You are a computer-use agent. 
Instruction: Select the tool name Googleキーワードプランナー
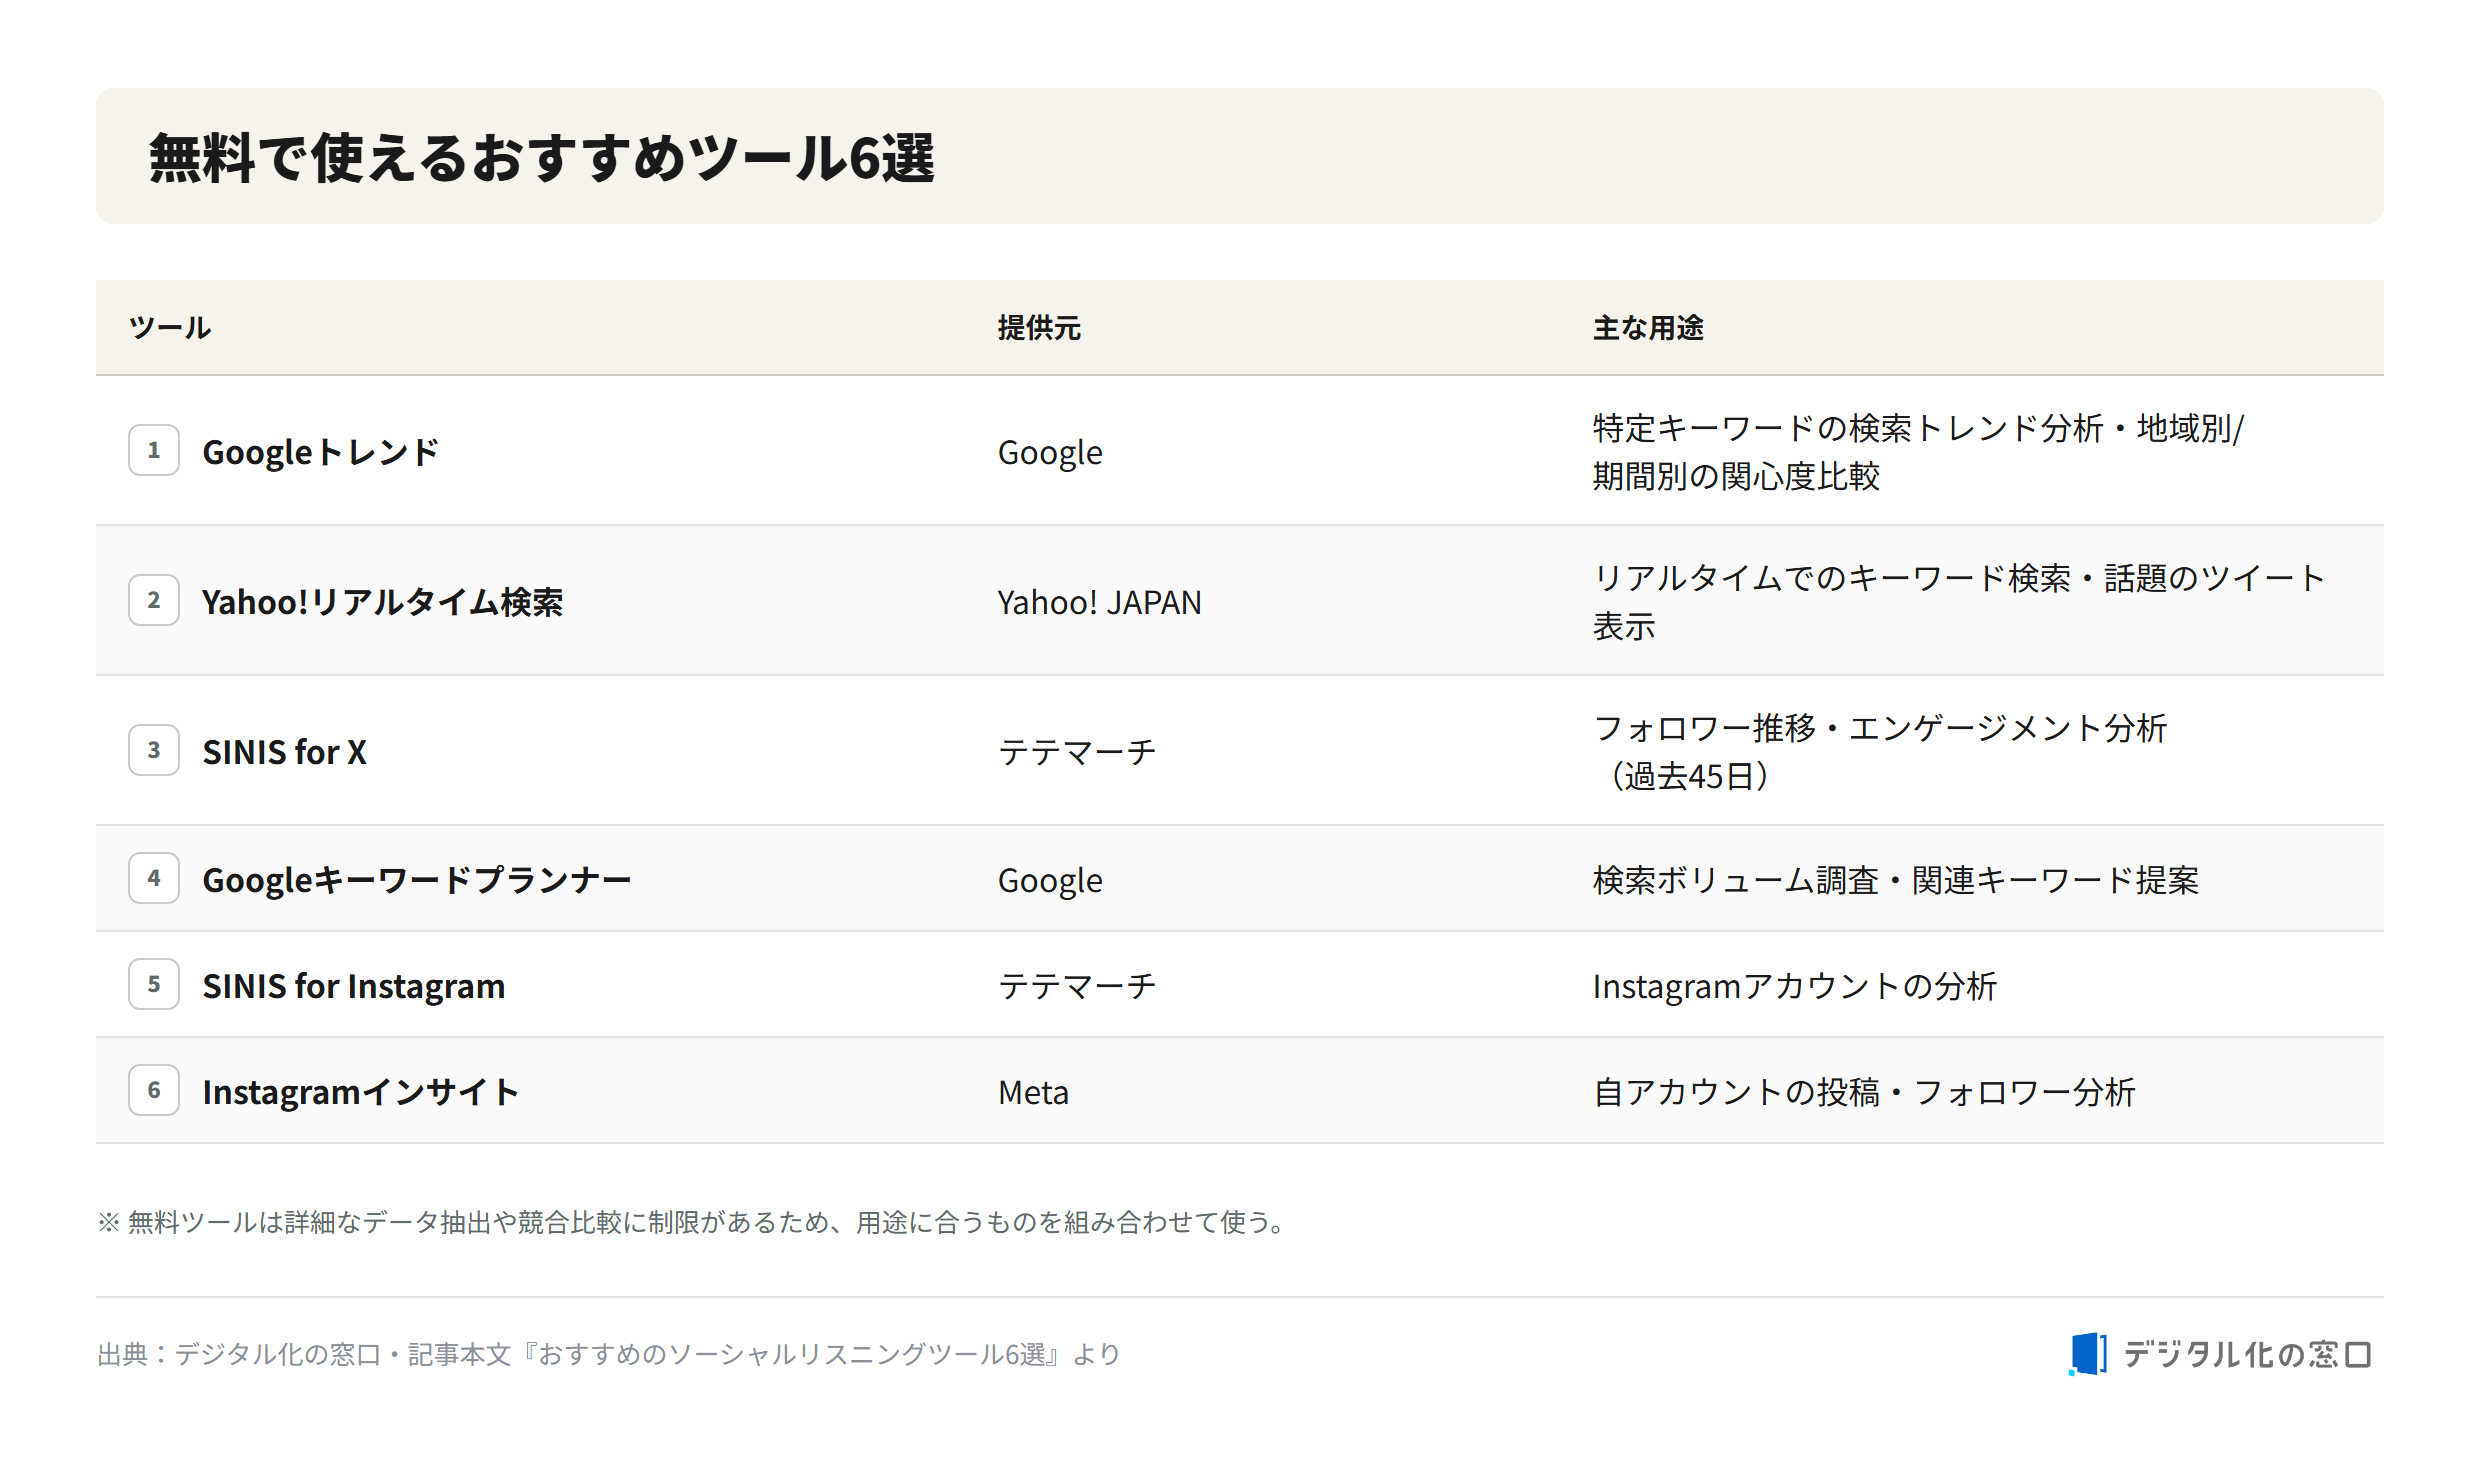[417, 880]
